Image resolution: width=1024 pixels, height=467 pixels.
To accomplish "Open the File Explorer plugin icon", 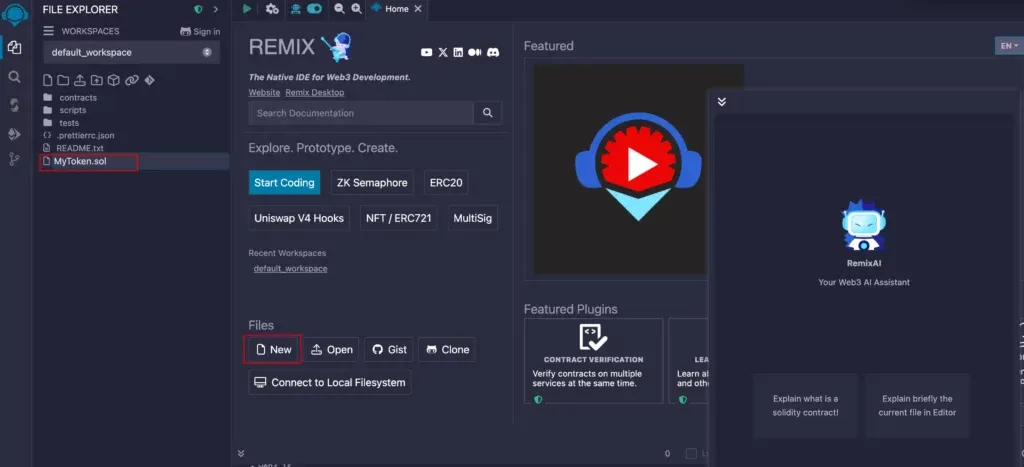I will (14, 48).
